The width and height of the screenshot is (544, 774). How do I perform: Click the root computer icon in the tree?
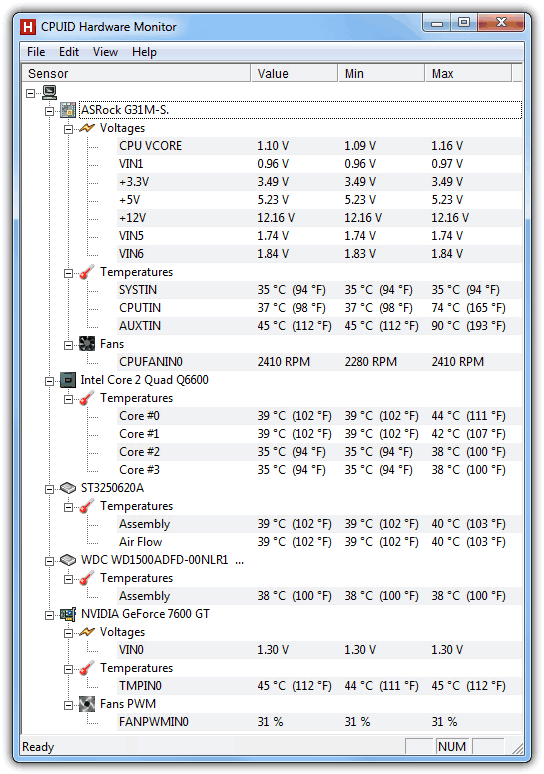[49, 92]
